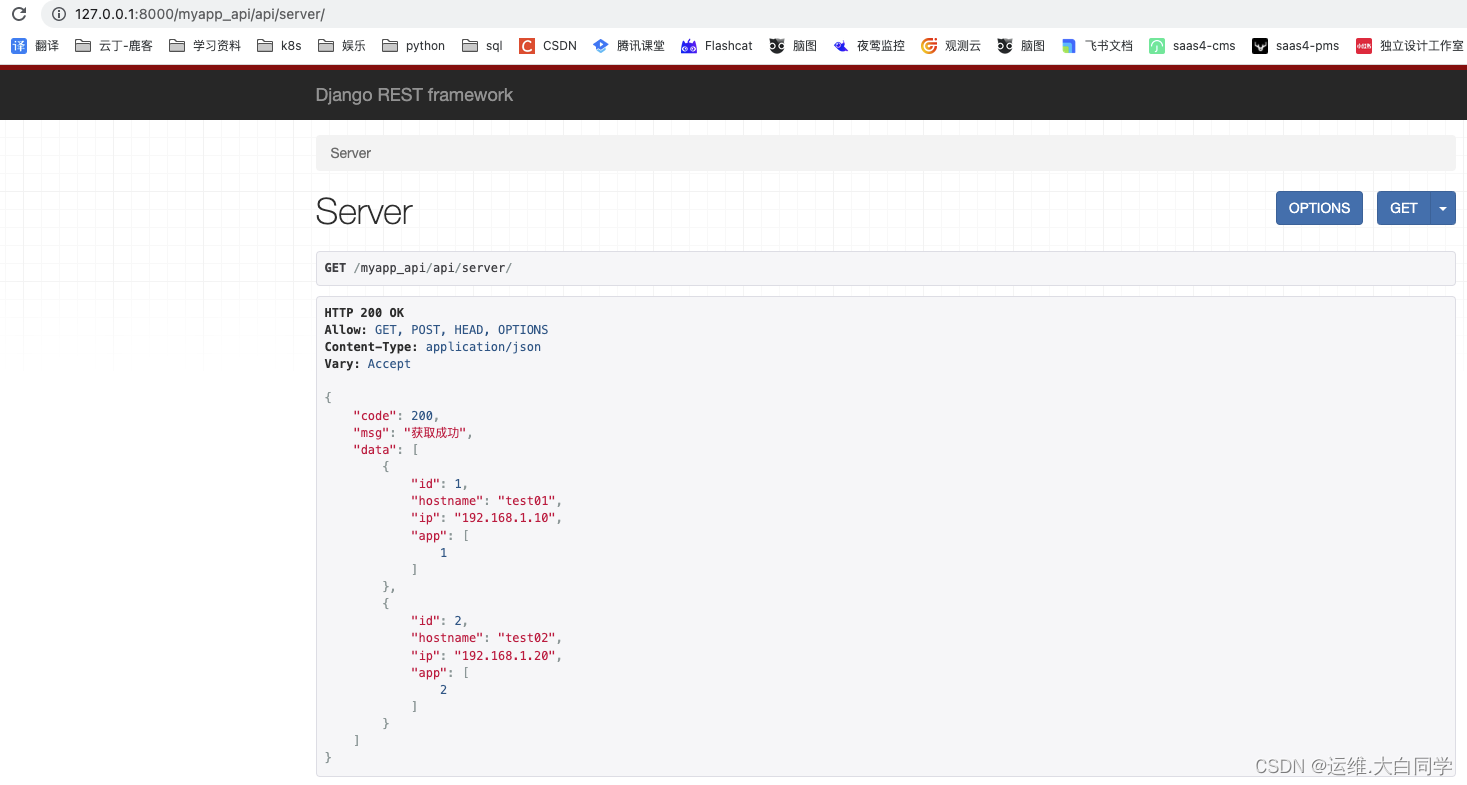1467x785 pixels.
Task: Open the CSDN bookmark
Action: [x=548, y=45]
